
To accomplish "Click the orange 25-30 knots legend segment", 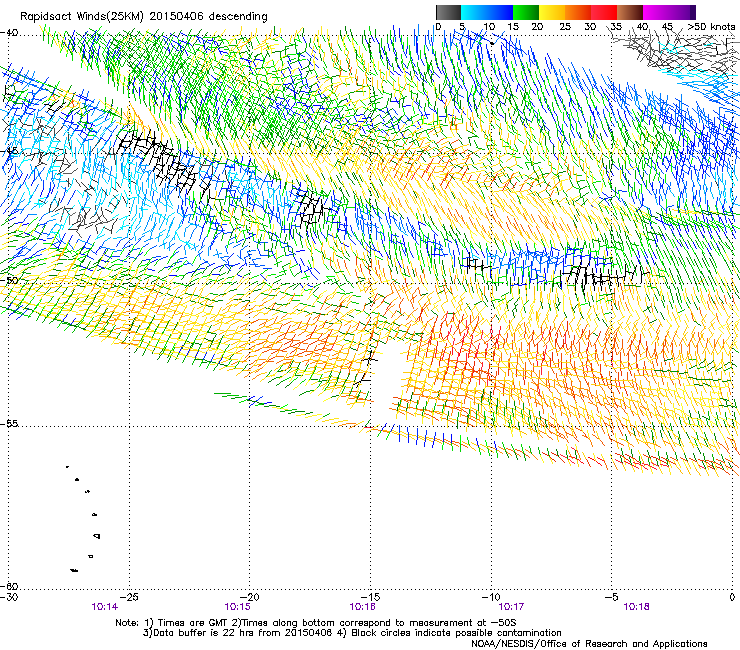I will tap(578, 12).
